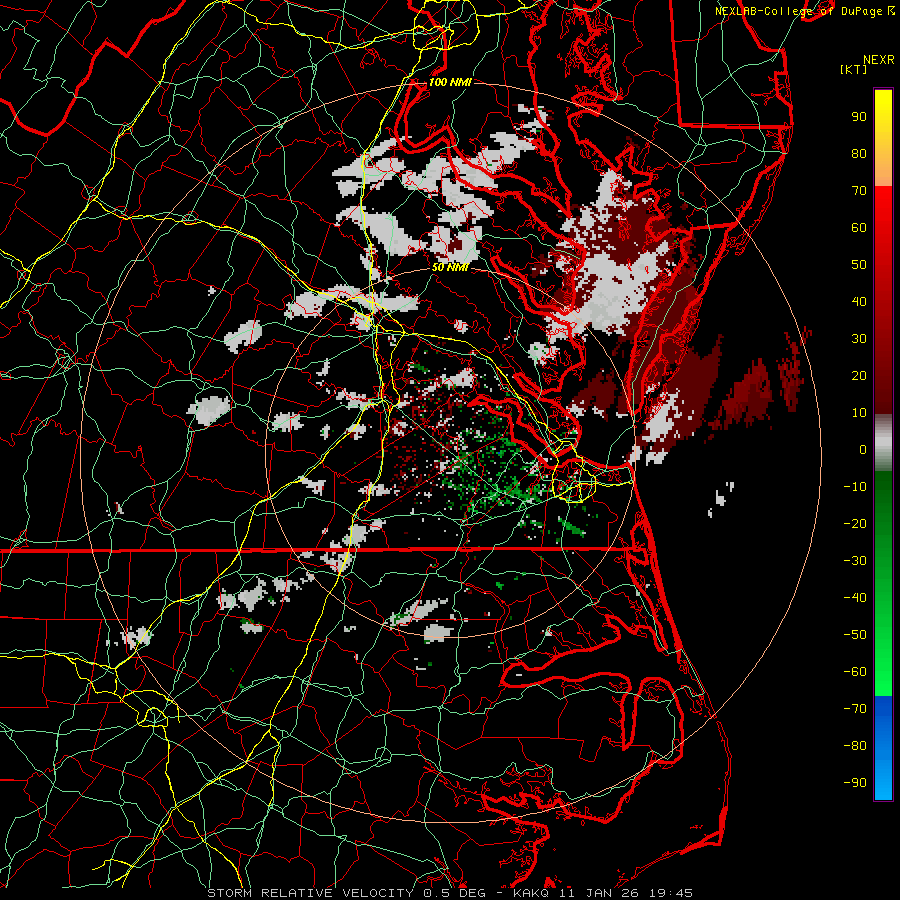Select the "70" value on the velocity scale
The image size is (900, 900).
click(x=859, y=191)
